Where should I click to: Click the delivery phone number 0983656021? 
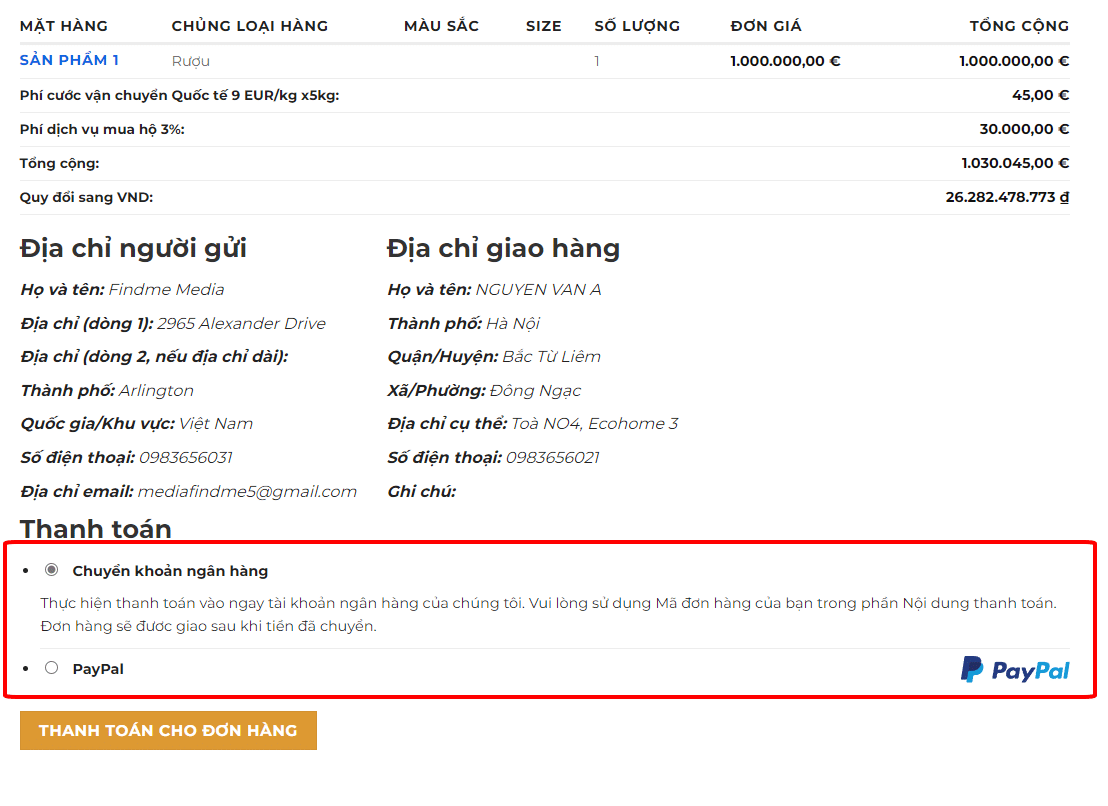tap(552, 457)
